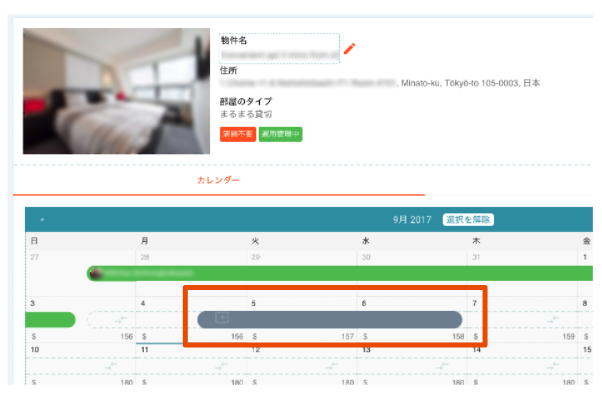
Task: Click the 水 weekday header
Action: (x=366, y=241)
